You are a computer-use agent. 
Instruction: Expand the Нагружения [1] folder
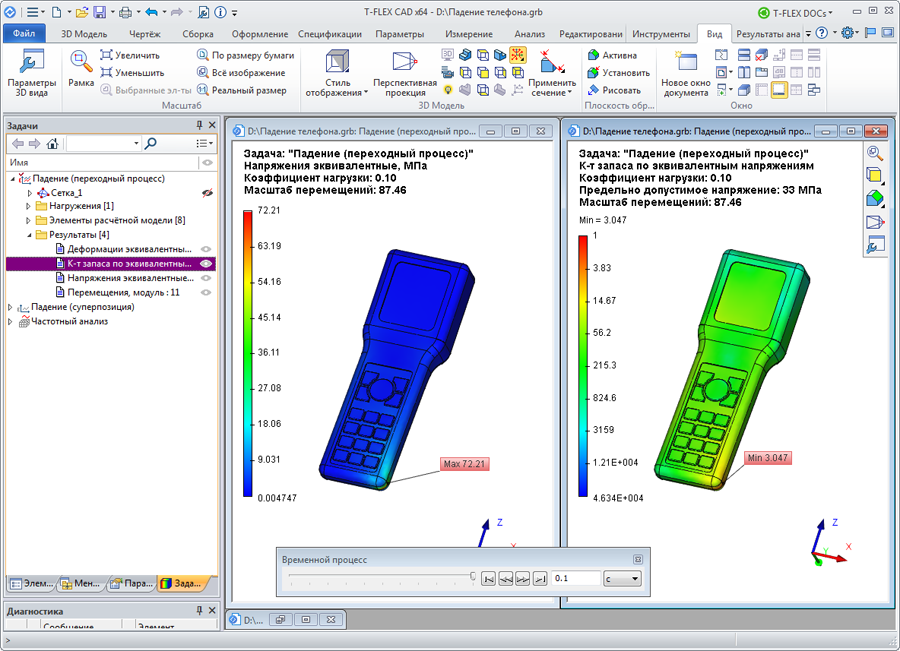[29, 206]
